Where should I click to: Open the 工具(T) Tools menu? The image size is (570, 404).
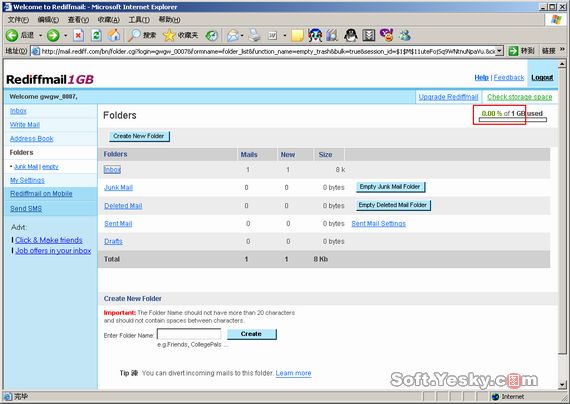[139, 20]
